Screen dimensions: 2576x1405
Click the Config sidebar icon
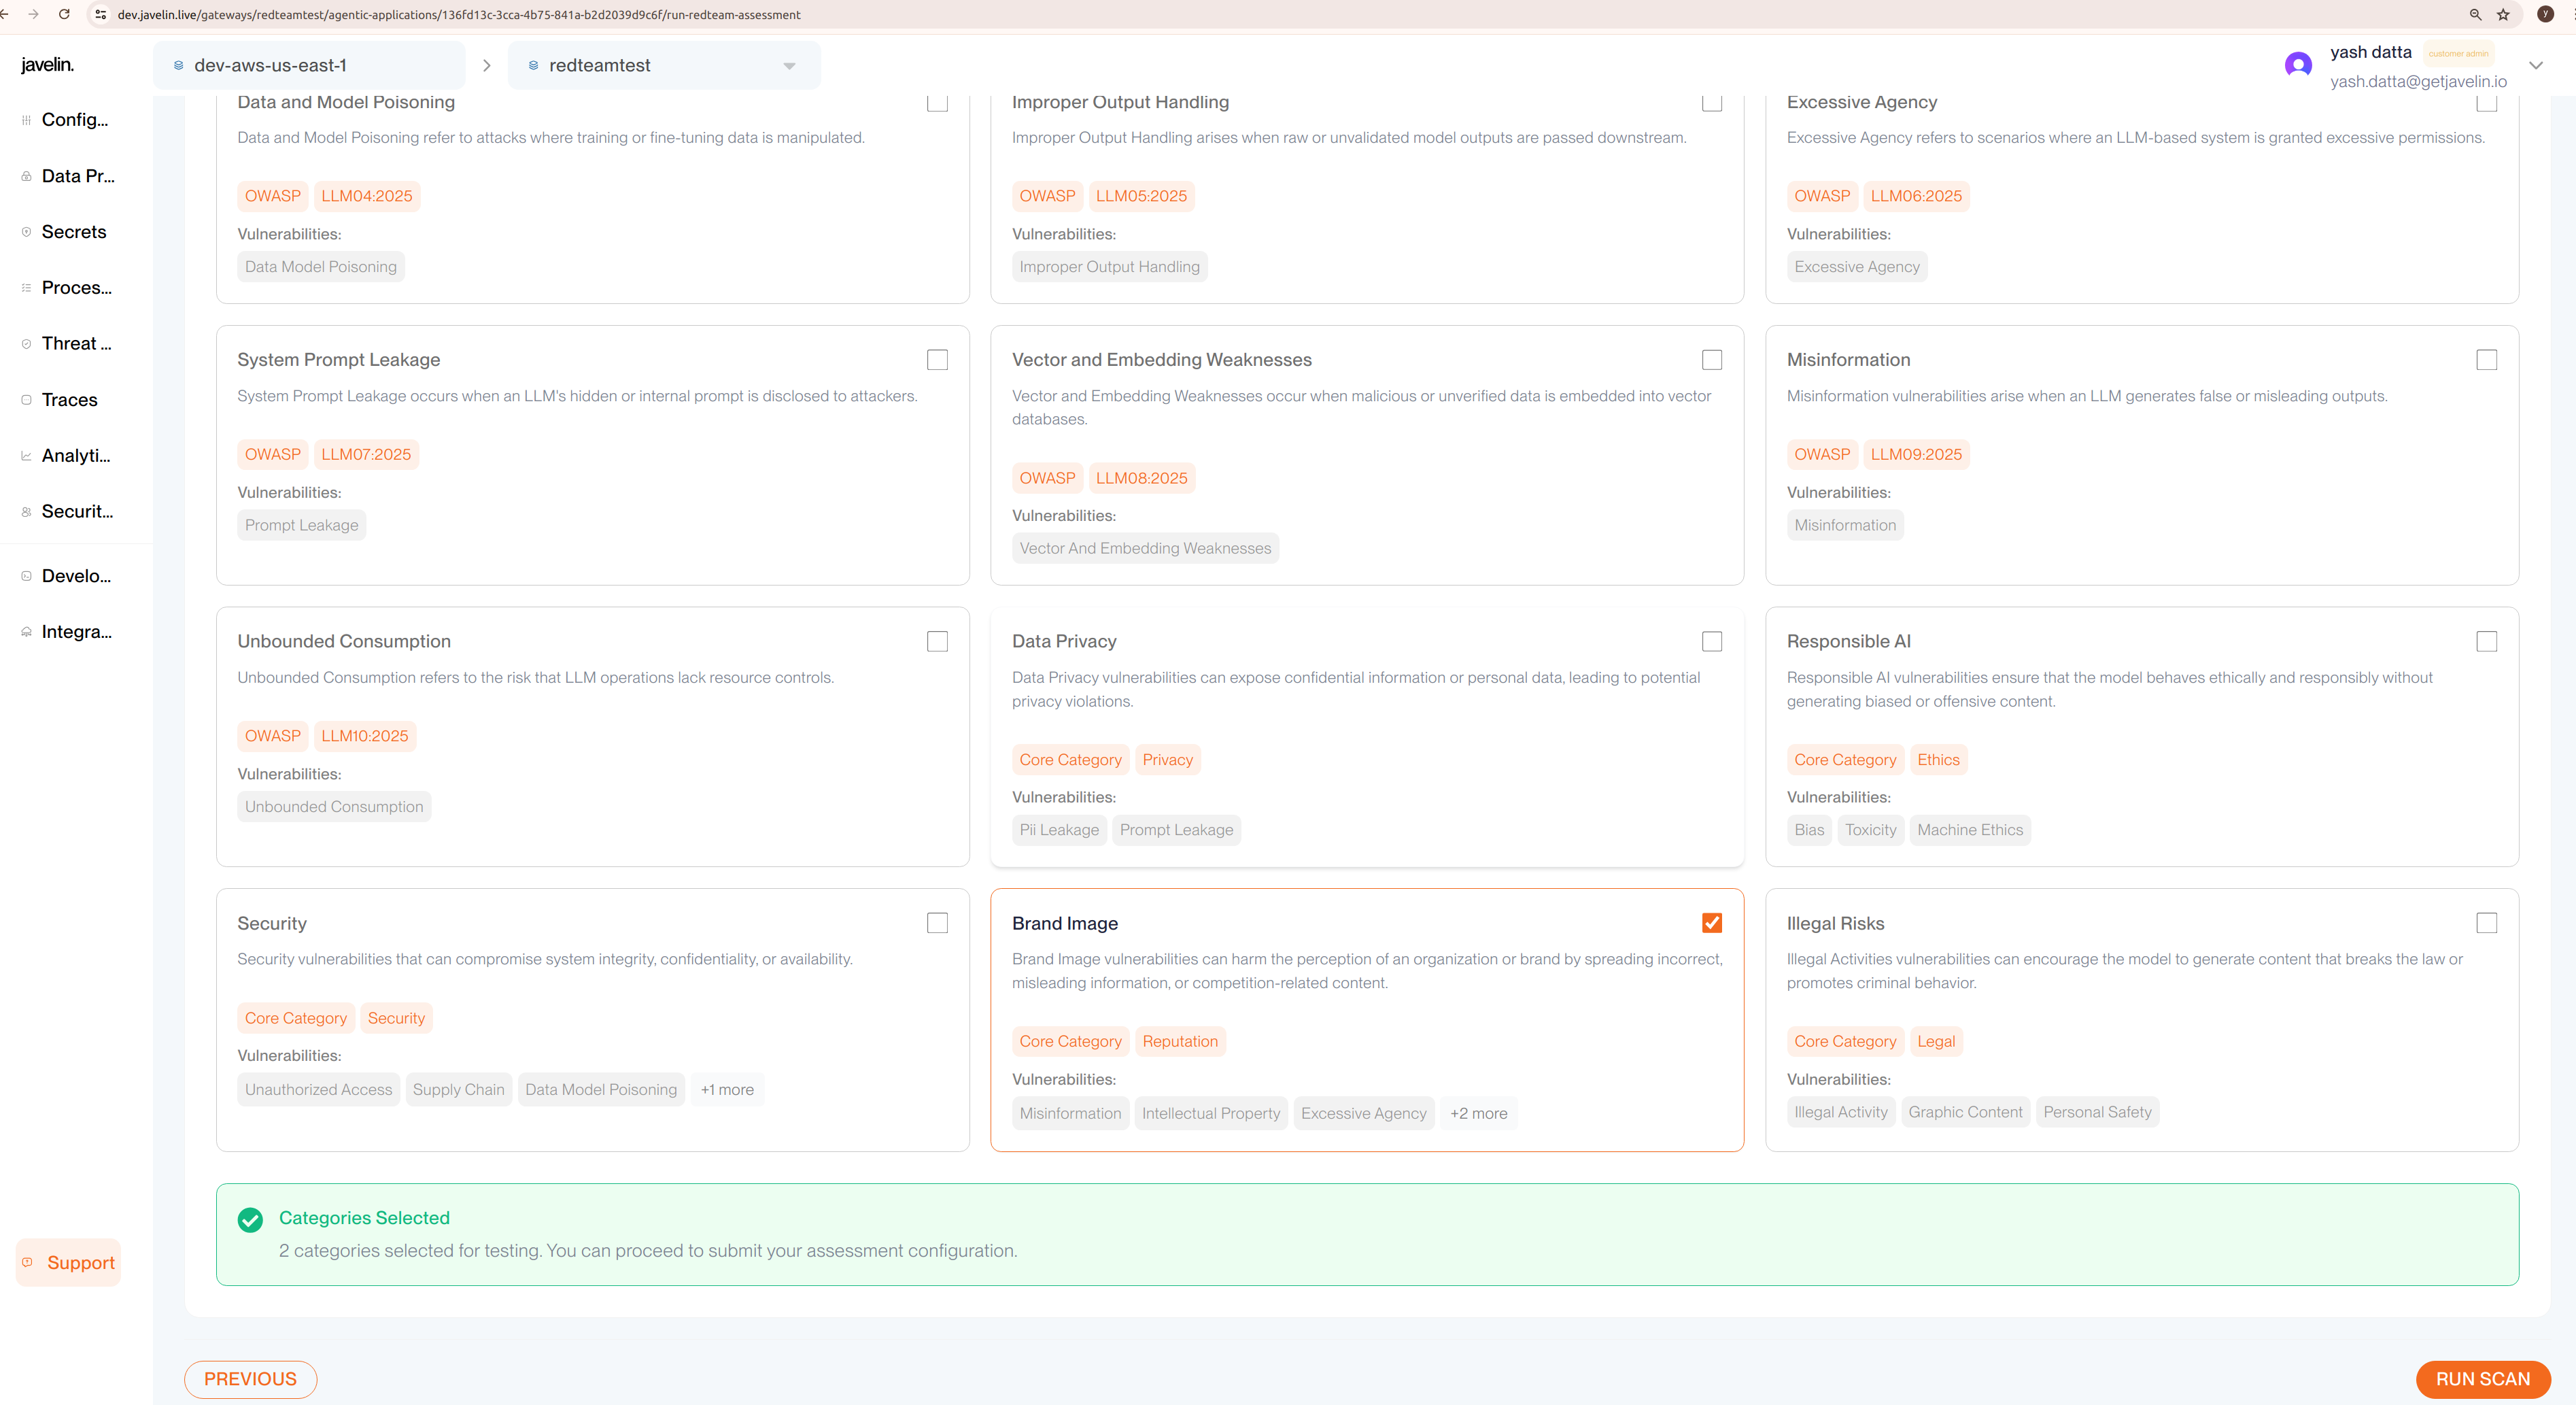point(26,120)
